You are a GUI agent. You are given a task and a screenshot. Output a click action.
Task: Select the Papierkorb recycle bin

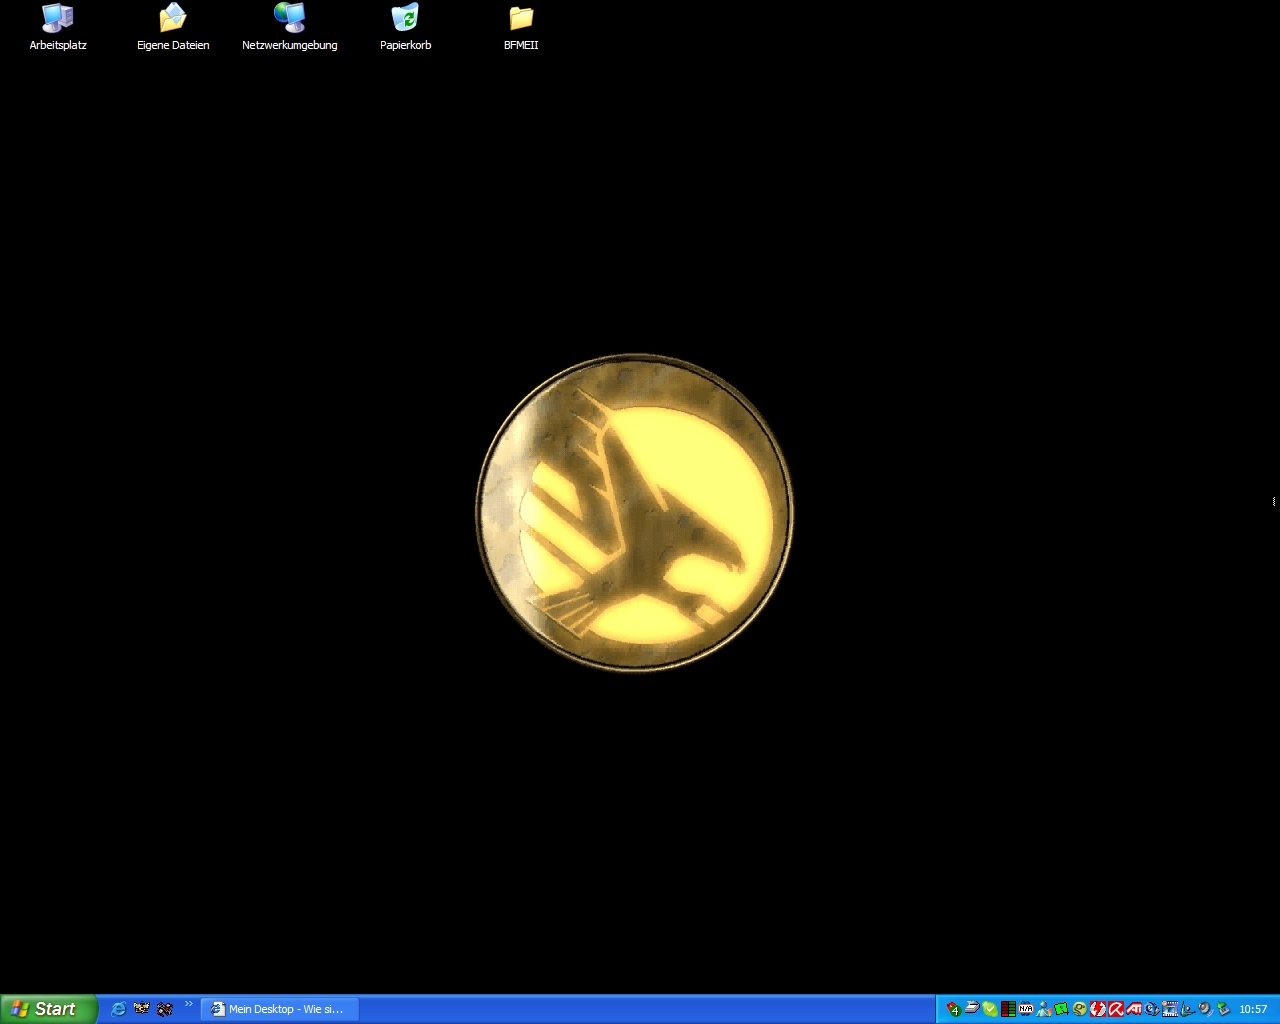pos(405,27)
